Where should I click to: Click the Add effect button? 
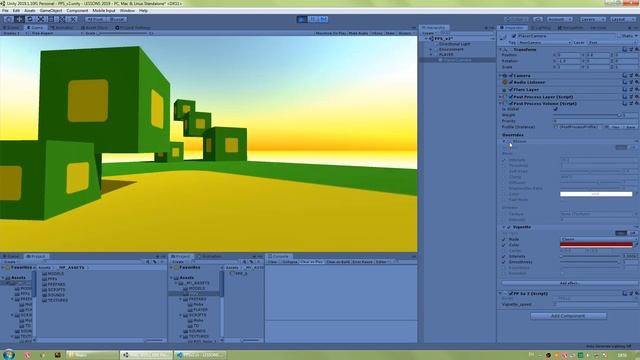click(x=569, y=283)
